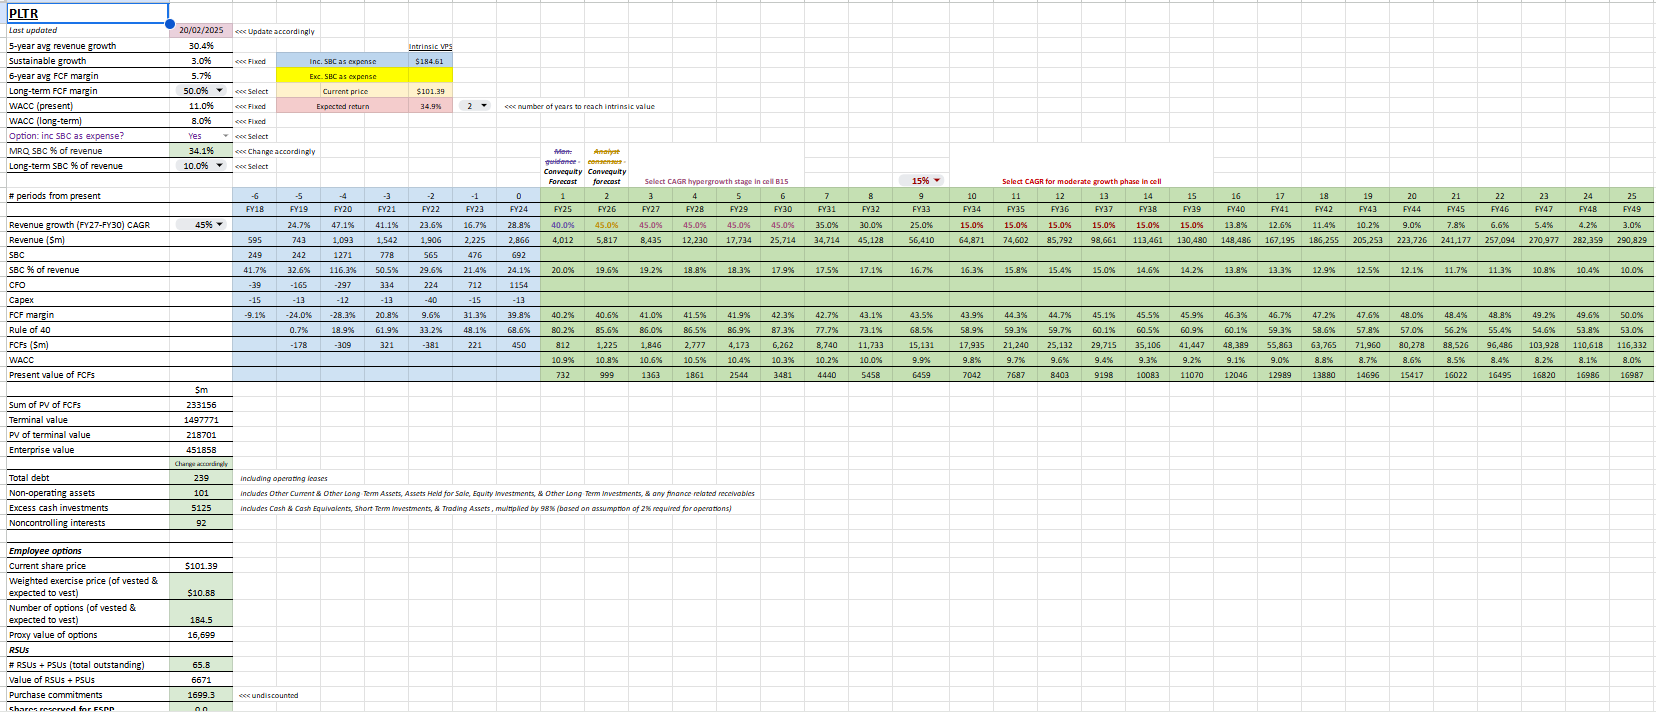Select FY25 FCFs value 812
Image resolution: width=1656 pixels, height=712 pixels.
tap(563, 345)
